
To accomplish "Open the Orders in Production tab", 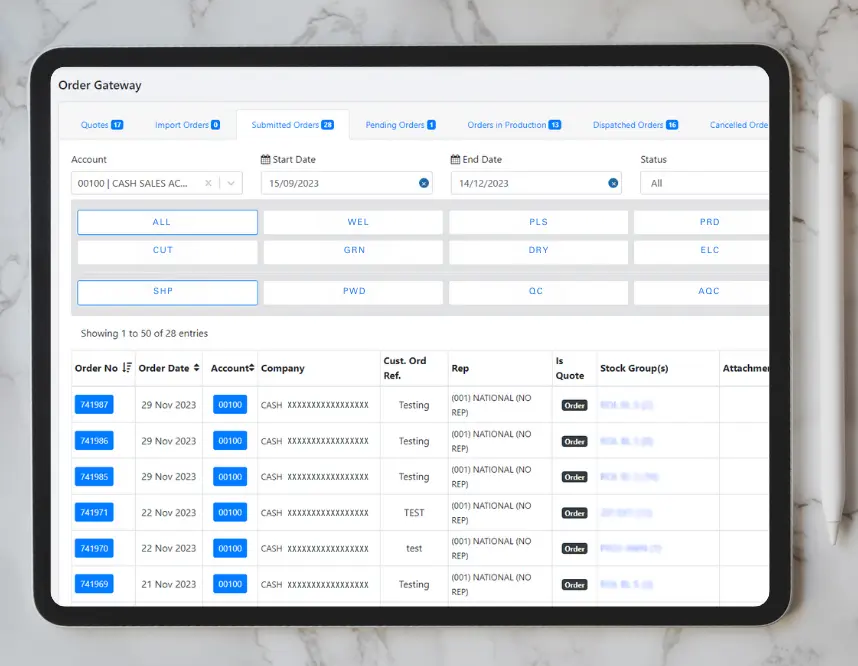I will click(509, 124).
